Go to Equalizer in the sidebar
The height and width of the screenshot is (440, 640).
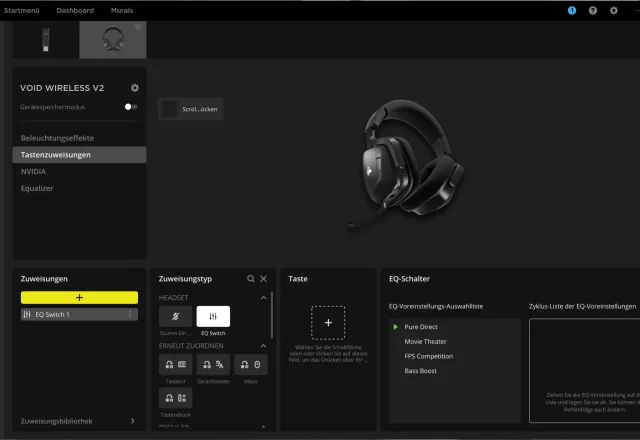pyautogui.click(x=37, y=188)
